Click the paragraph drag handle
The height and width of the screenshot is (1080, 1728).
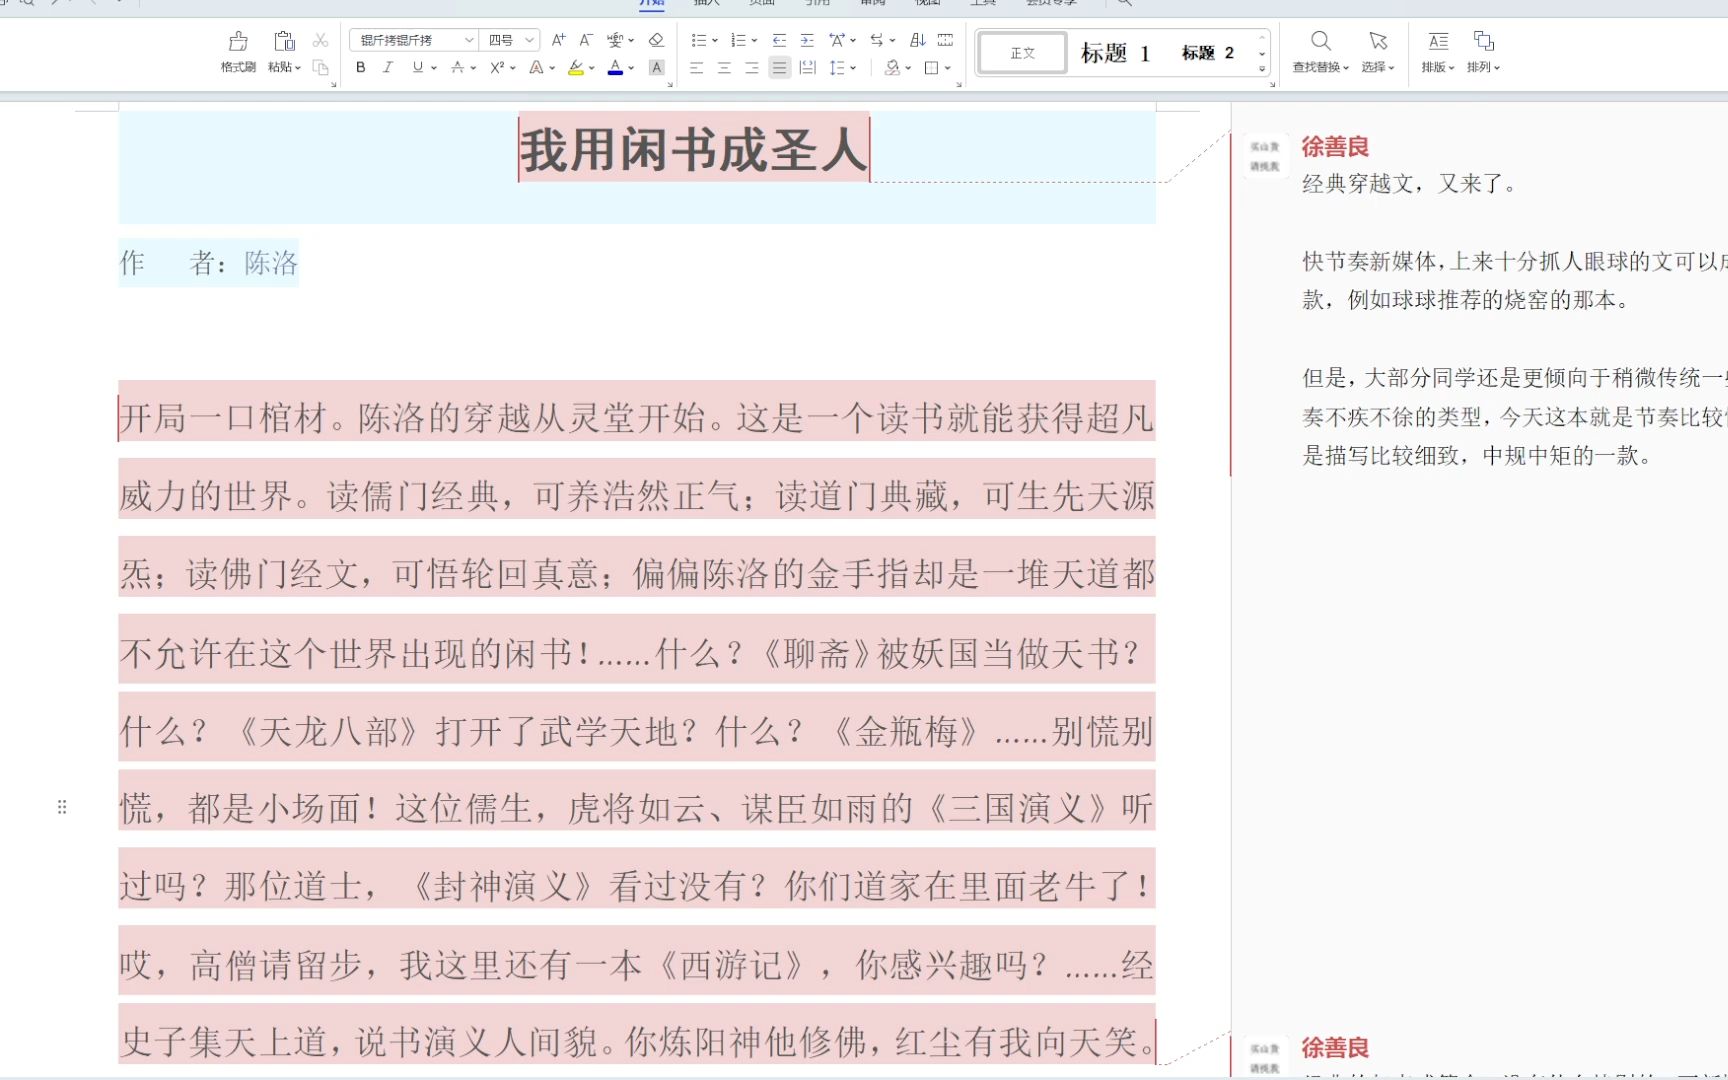[62, 807]
